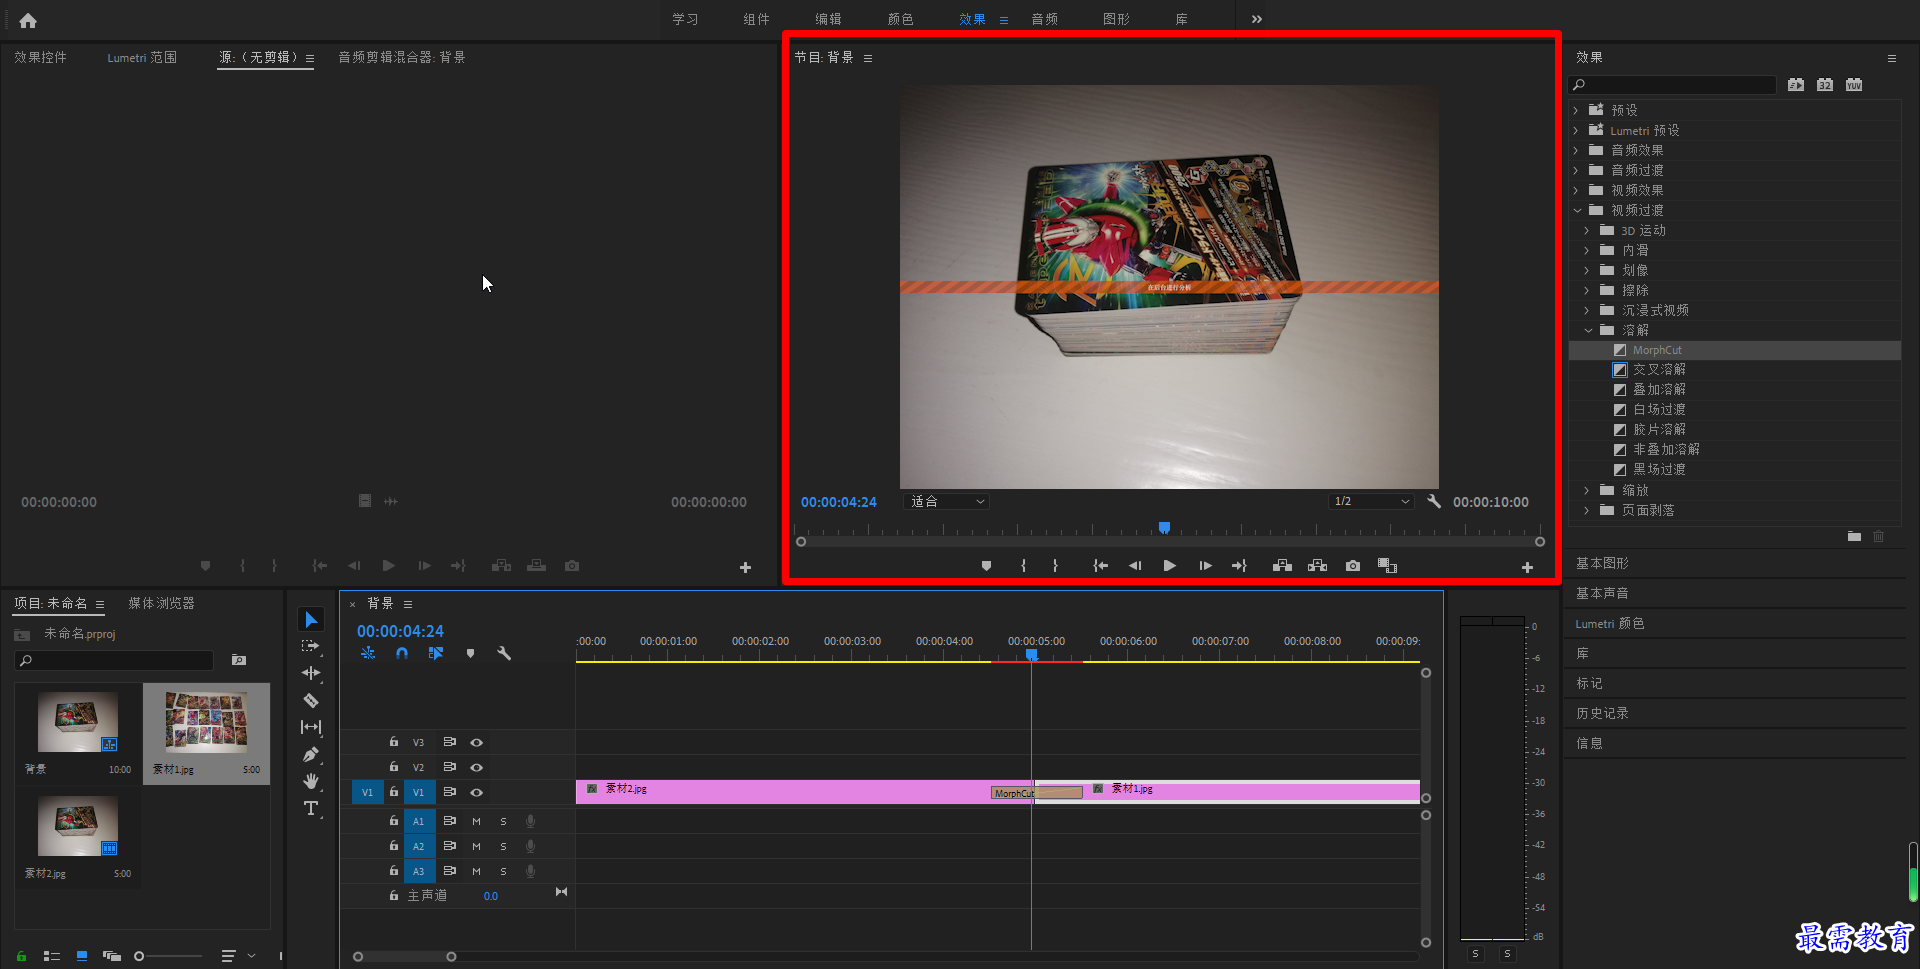Image resolution: width=1920 pixels, height=969 pixels.
Task: Toggle linked selection in timeline
Action: (436, 653)
